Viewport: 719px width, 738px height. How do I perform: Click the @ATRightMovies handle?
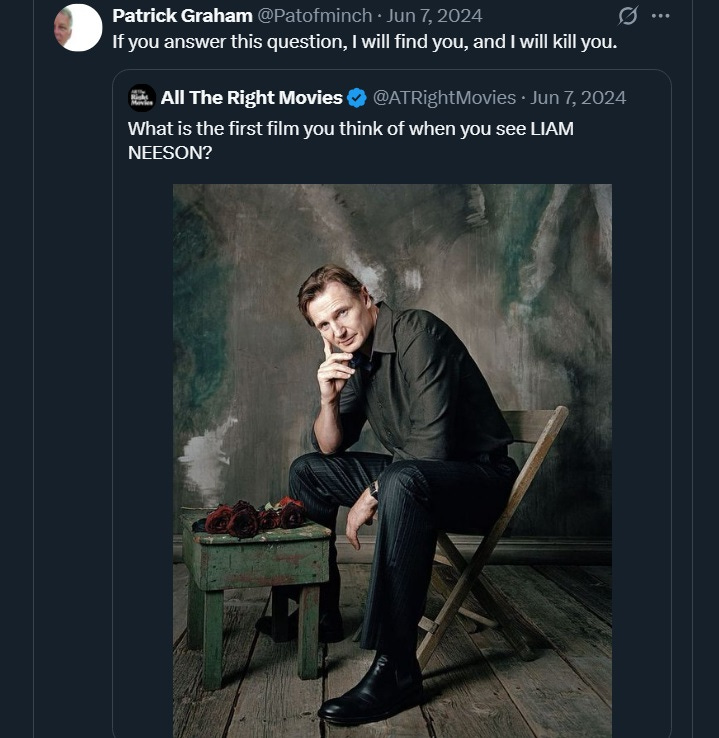444,97
